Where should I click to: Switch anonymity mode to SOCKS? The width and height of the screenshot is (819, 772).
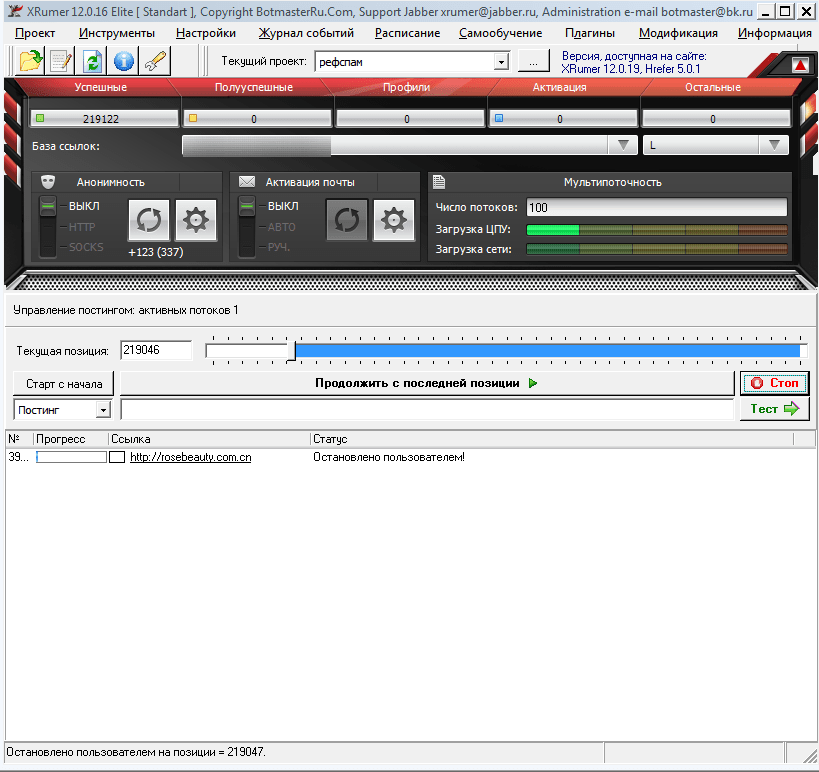(86, 247)
